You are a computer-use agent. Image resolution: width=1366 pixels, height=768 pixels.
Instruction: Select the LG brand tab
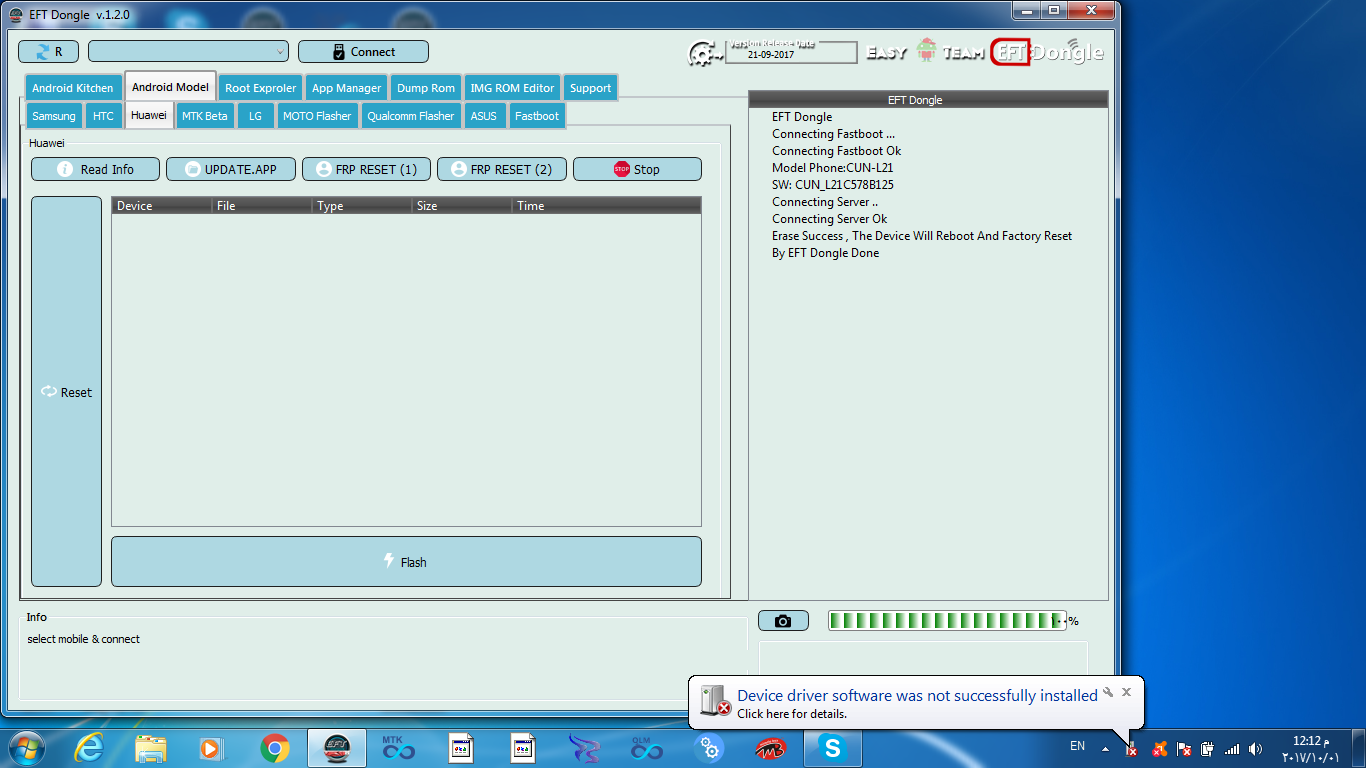(255, 116)
